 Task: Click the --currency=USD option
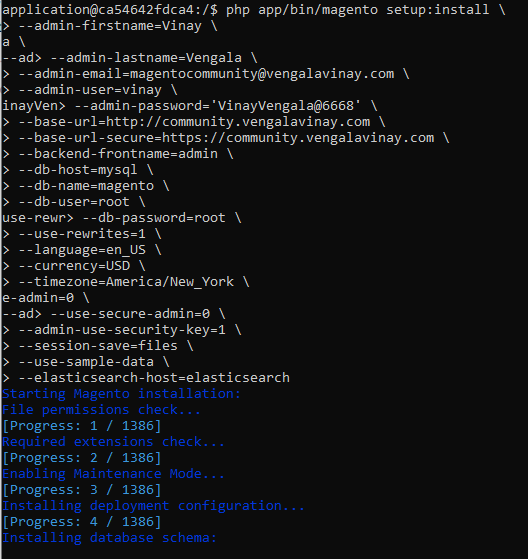[74, 266]
